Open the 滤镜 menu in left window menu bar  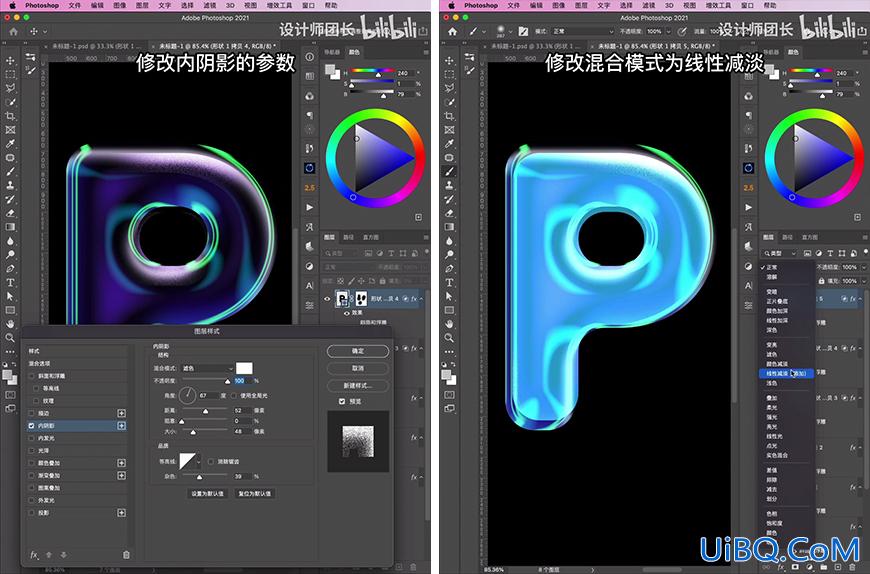209,5
